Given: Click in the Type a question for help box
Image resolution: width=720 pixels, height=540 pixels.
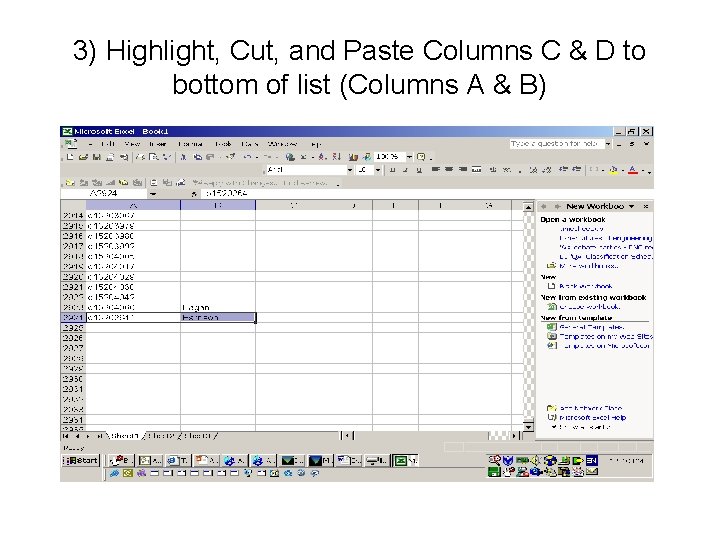Looking at the screenshot, I should 557,144.
